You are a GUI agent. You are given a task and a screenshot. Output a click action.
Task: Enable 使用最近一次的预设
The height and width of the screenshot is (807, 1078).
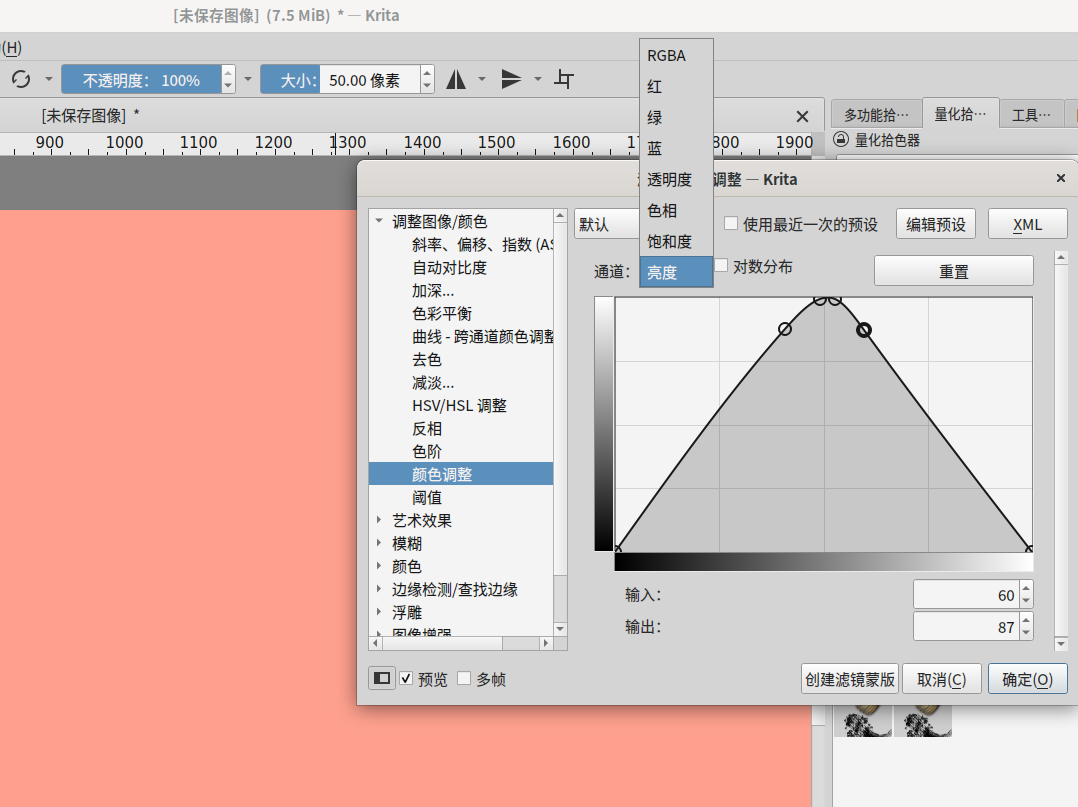click(729, 223)
